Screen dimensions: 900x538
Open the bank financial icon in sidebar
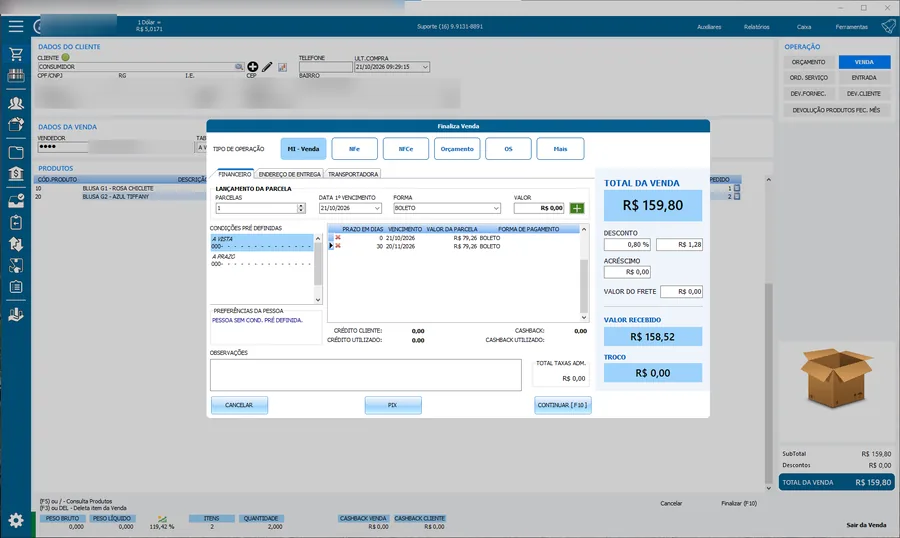(15, 173)
